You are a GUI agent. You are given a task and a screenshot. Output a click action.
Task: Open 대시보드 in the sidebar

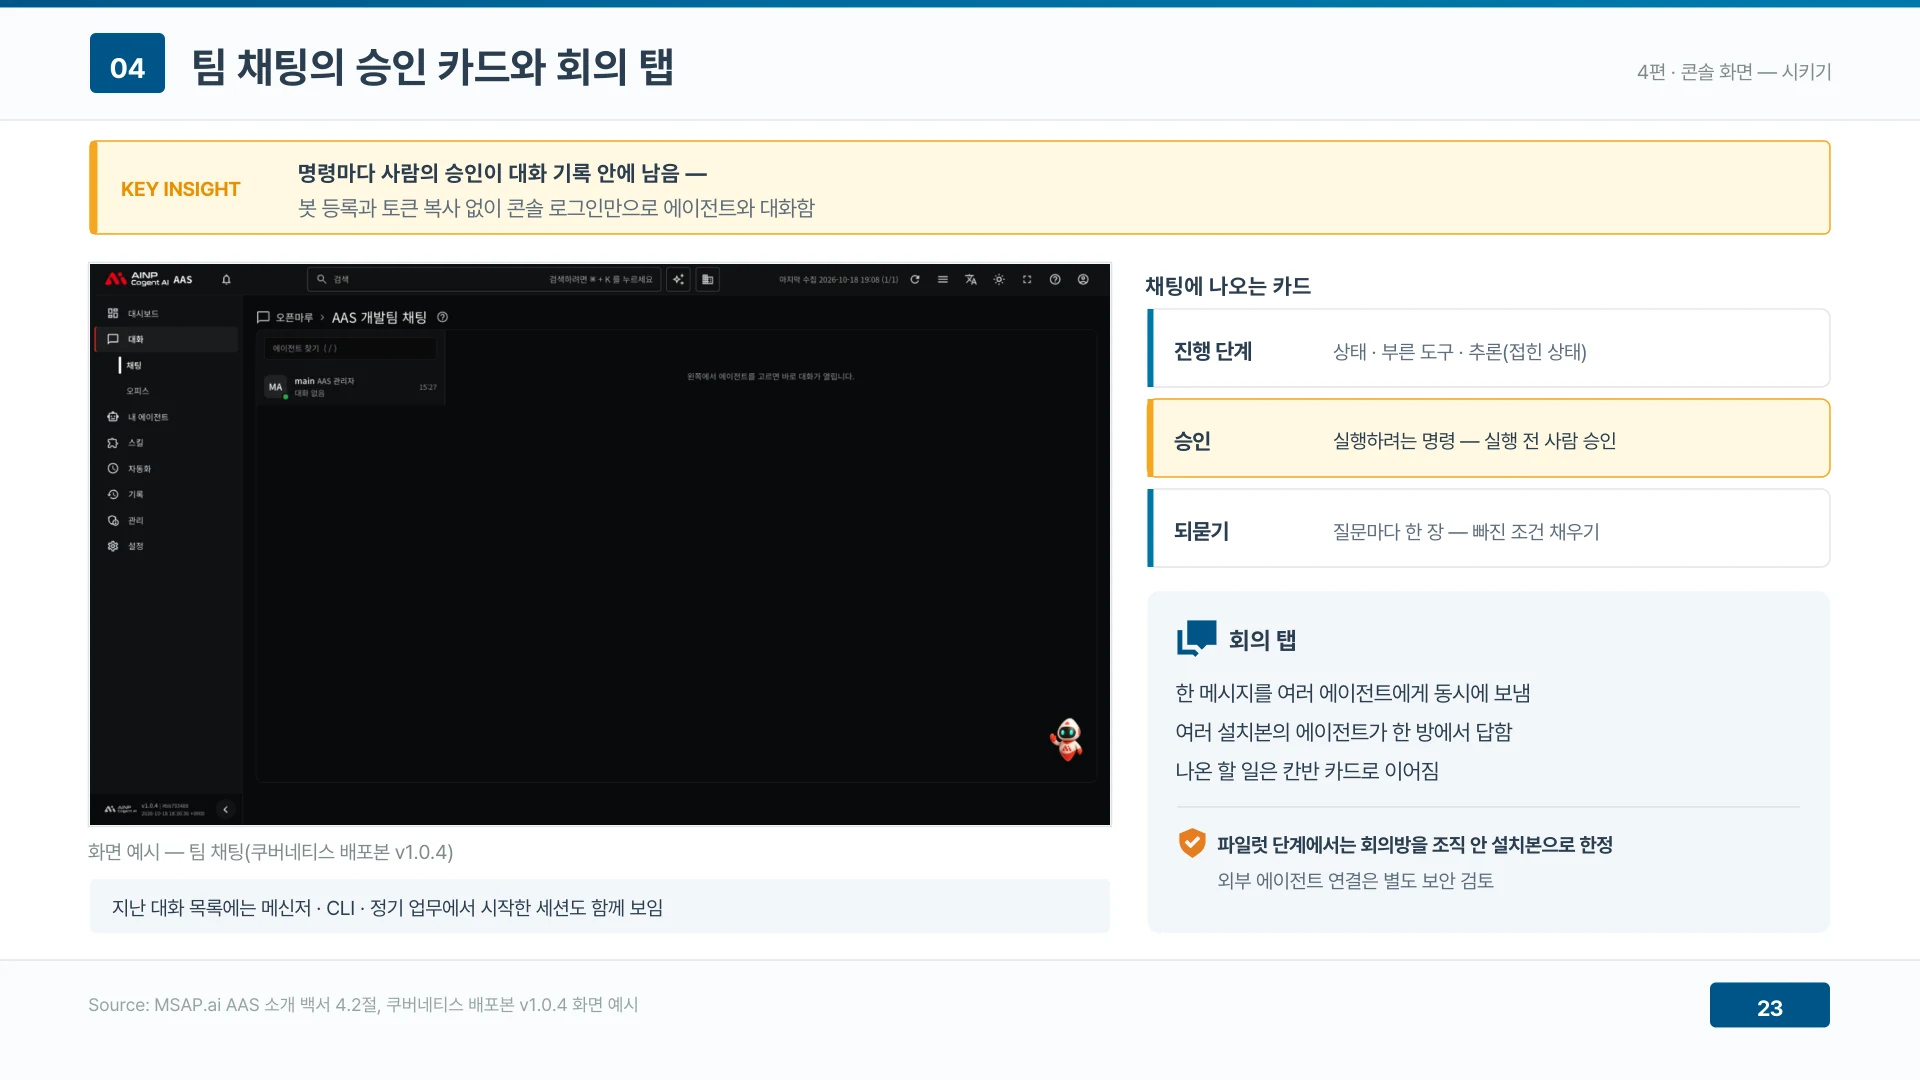pos(166,313)
